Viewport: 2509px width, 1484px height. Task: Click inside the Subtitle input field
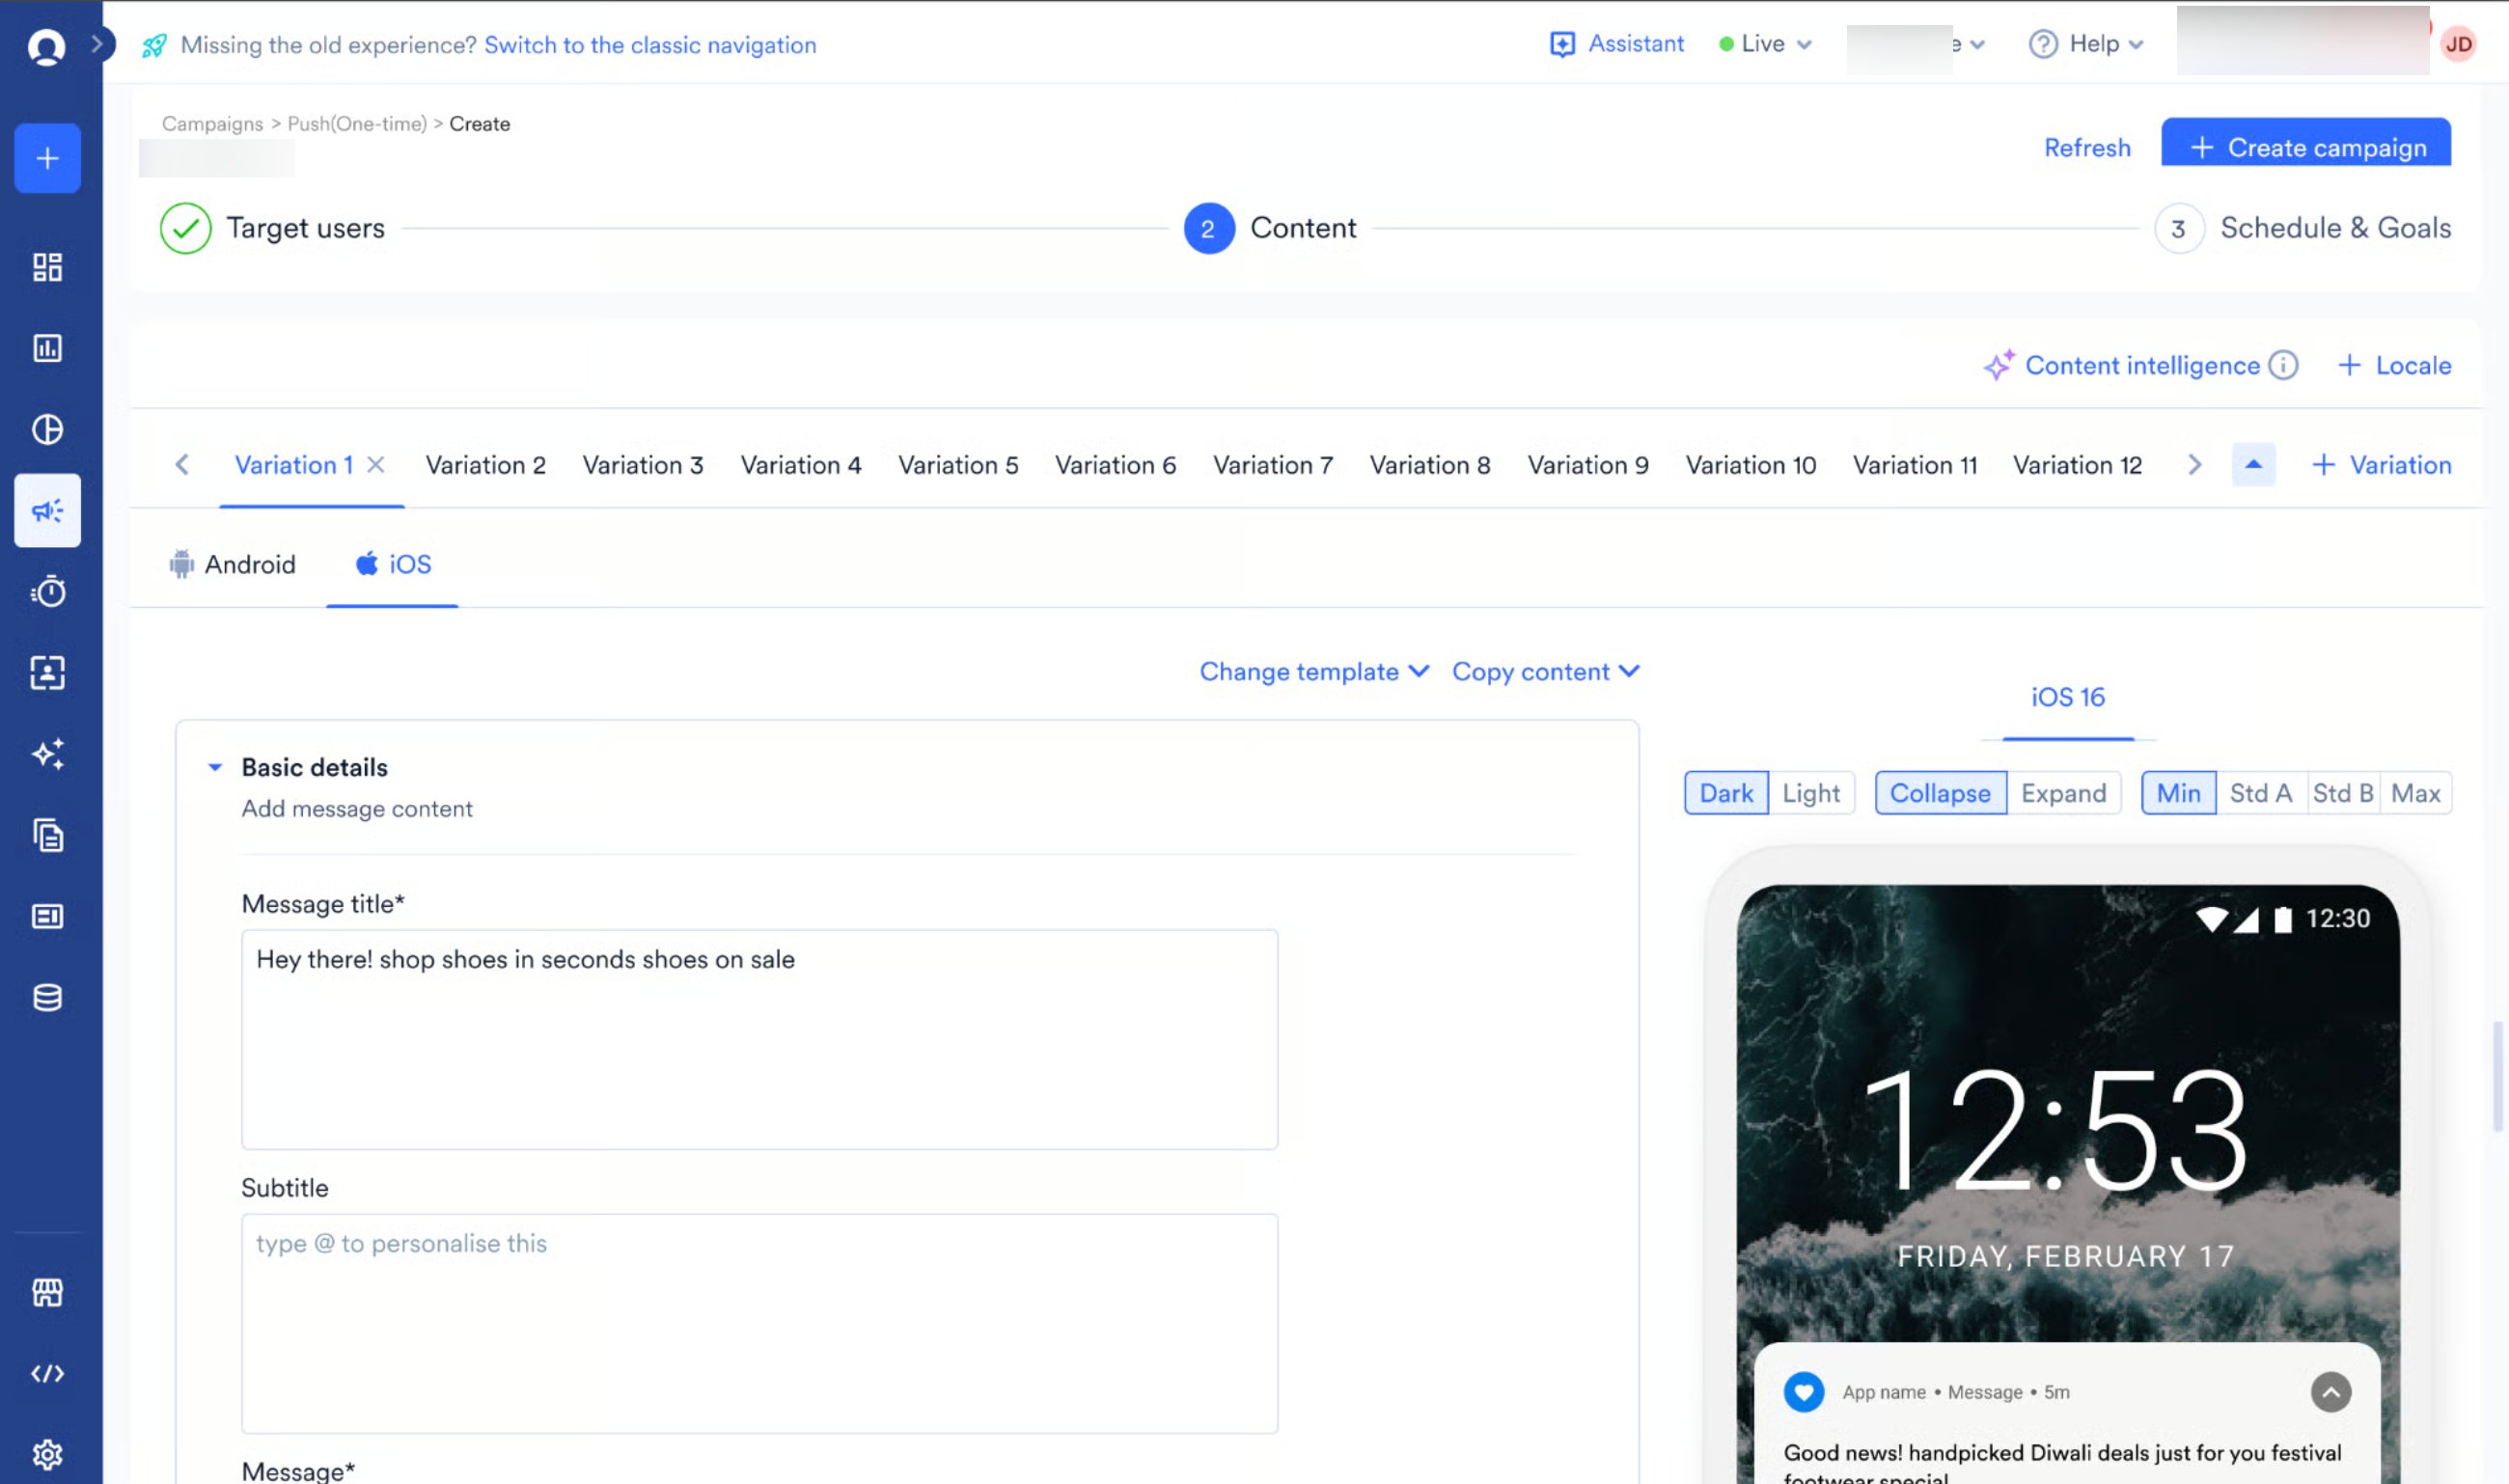(x=759, y=1323)
